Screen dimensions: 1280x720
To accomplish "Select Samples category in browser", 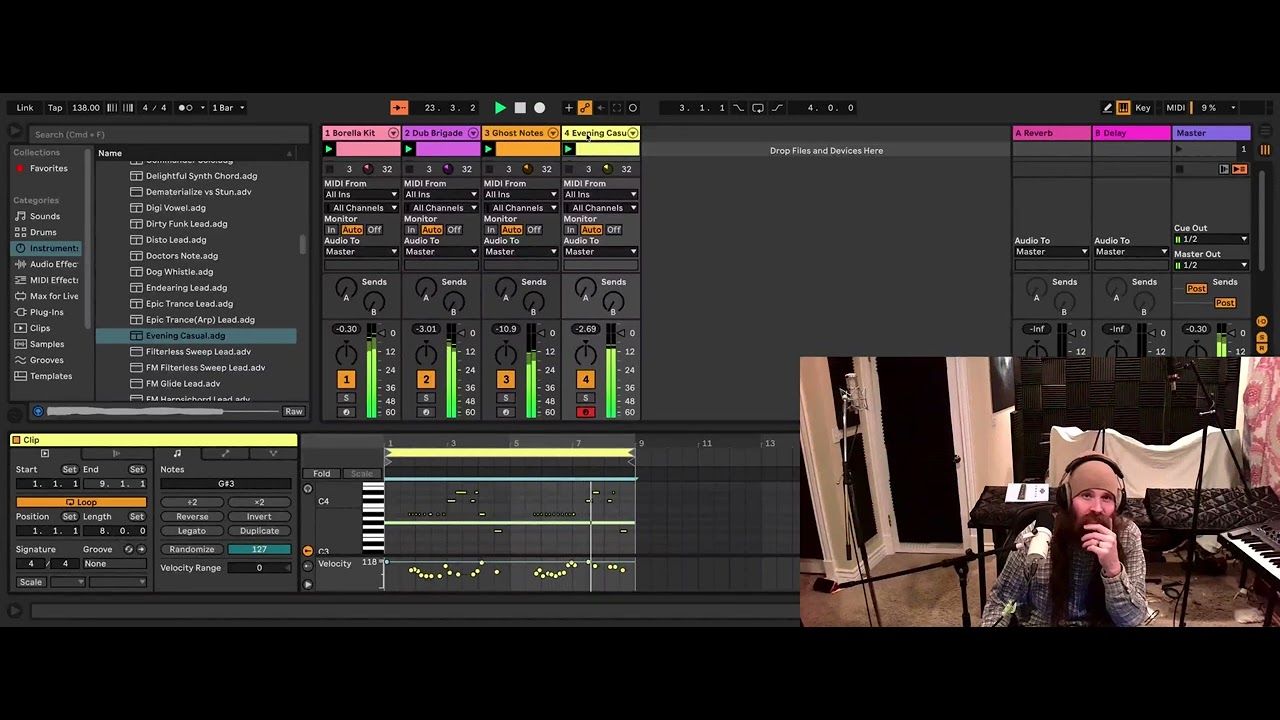I will (x=47, y=344).
